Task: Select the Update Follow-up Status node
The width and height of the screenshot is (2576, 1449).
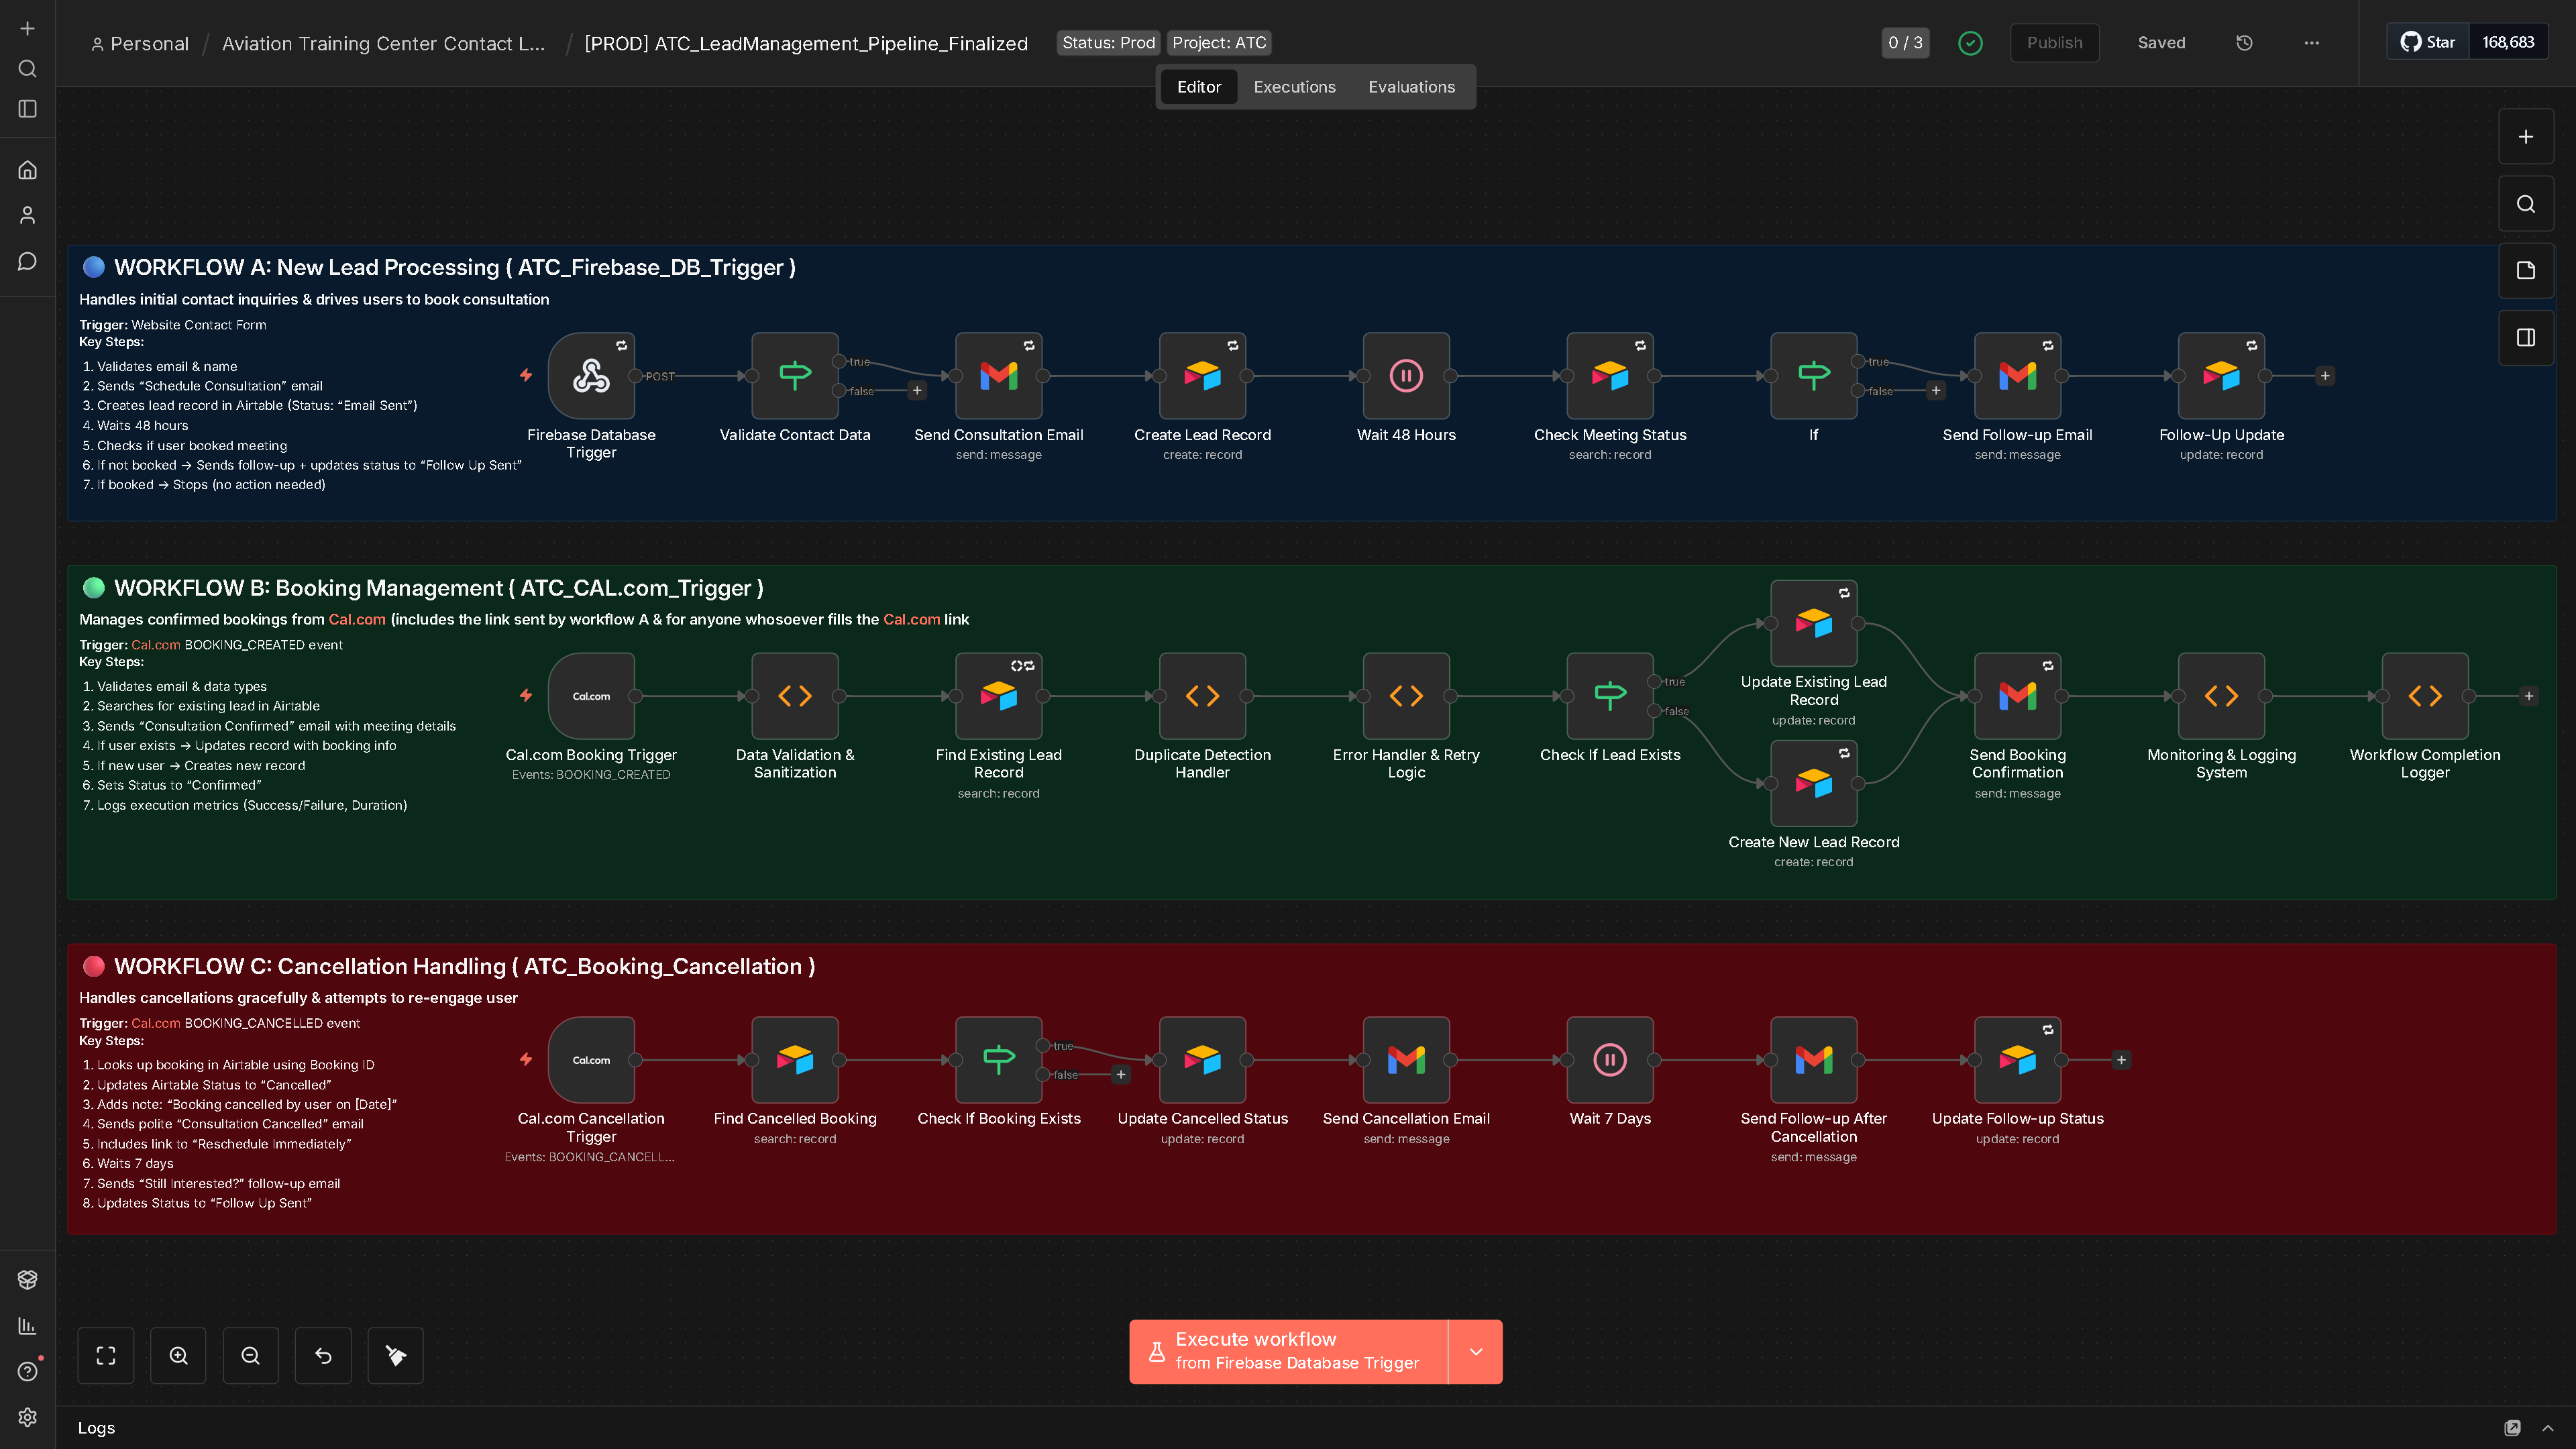Action: [x=2017, y=1060]
